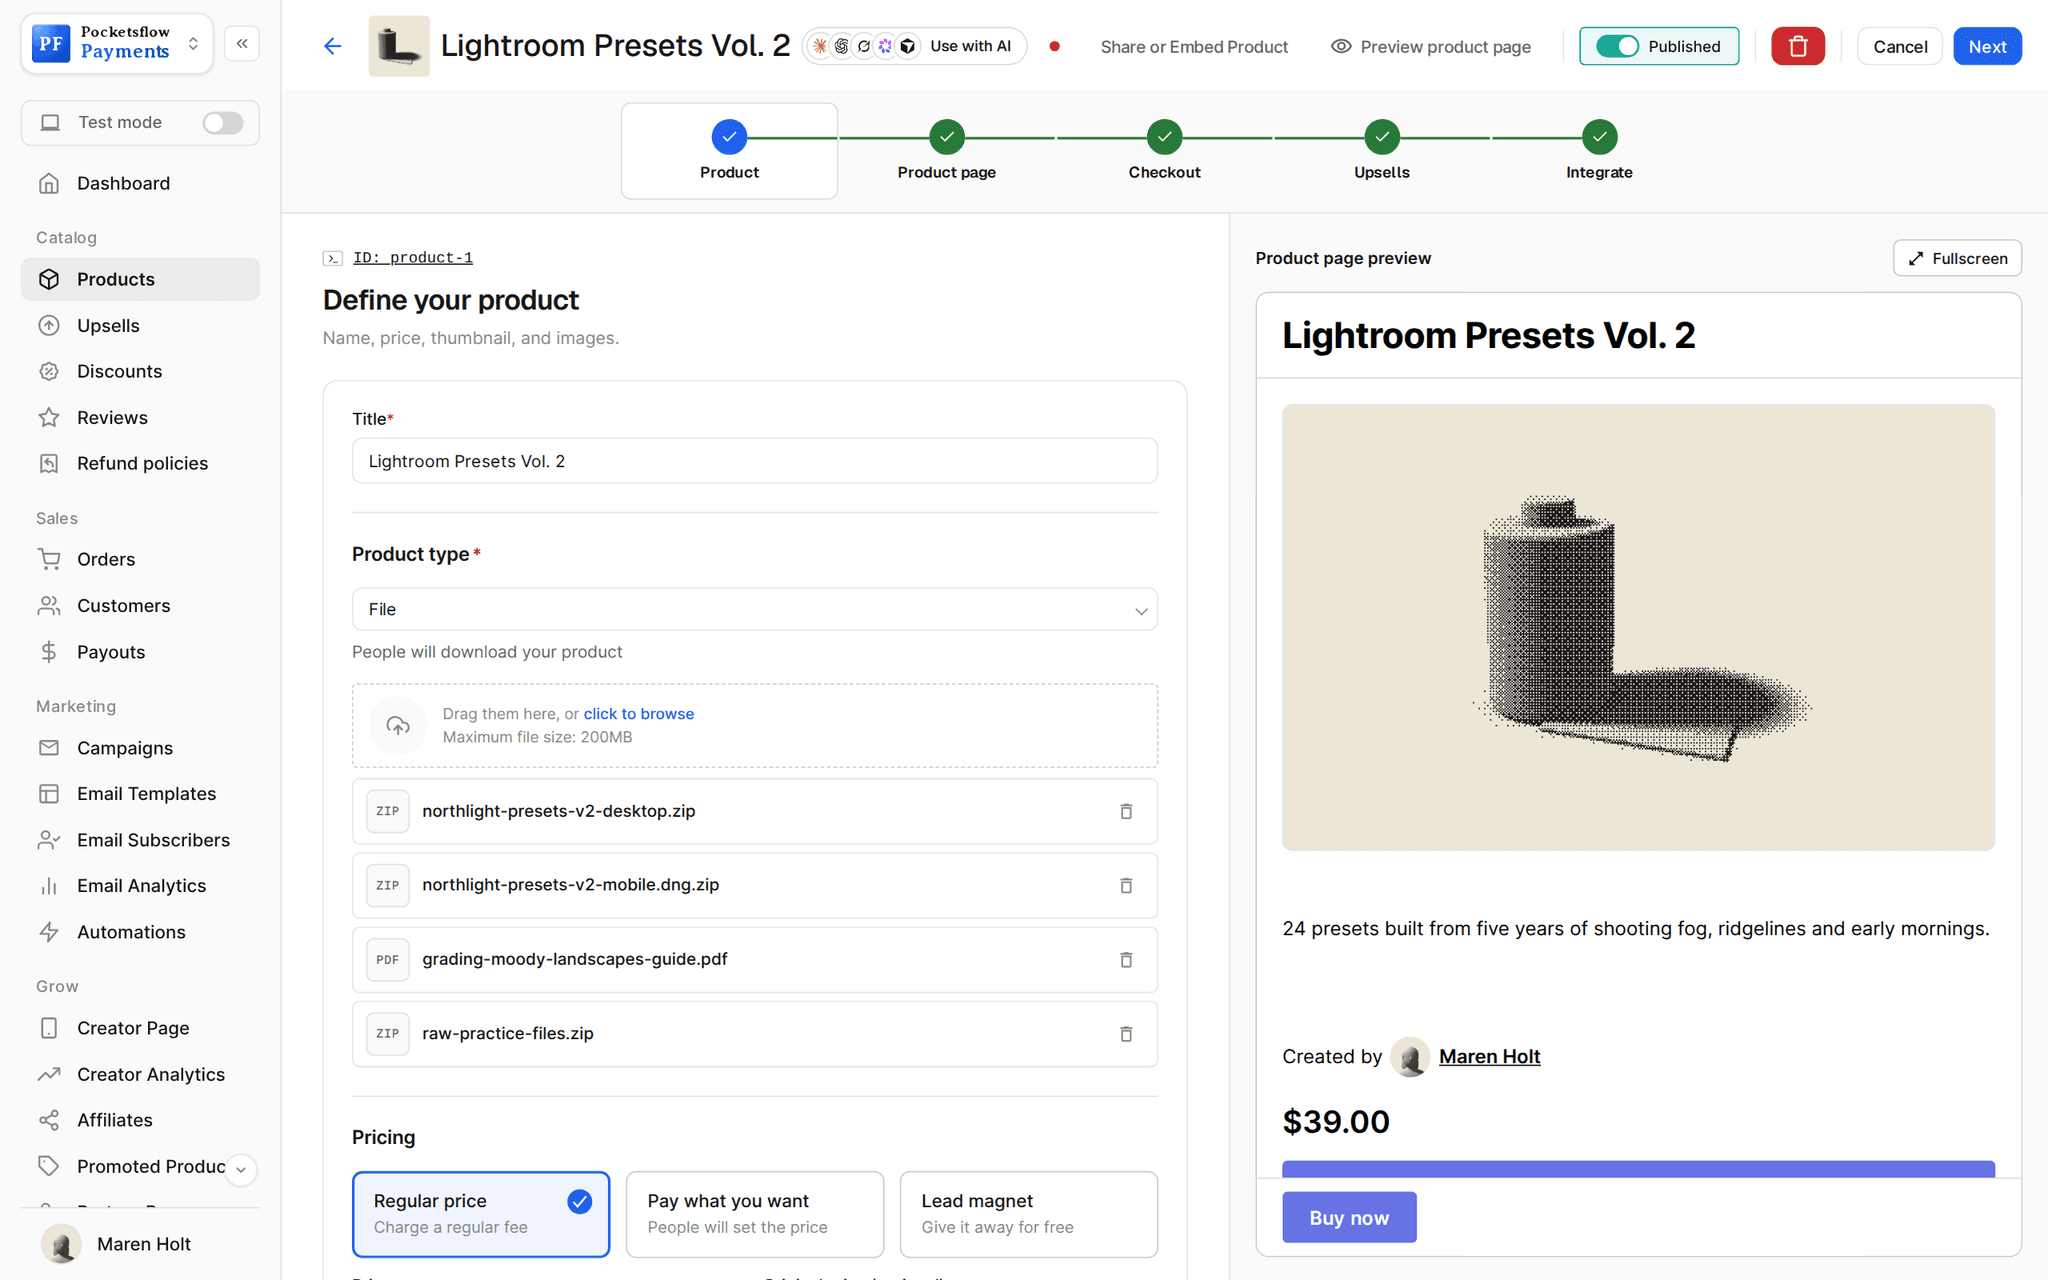Click the upload cloud icon in drop zone

click(398, 725)
